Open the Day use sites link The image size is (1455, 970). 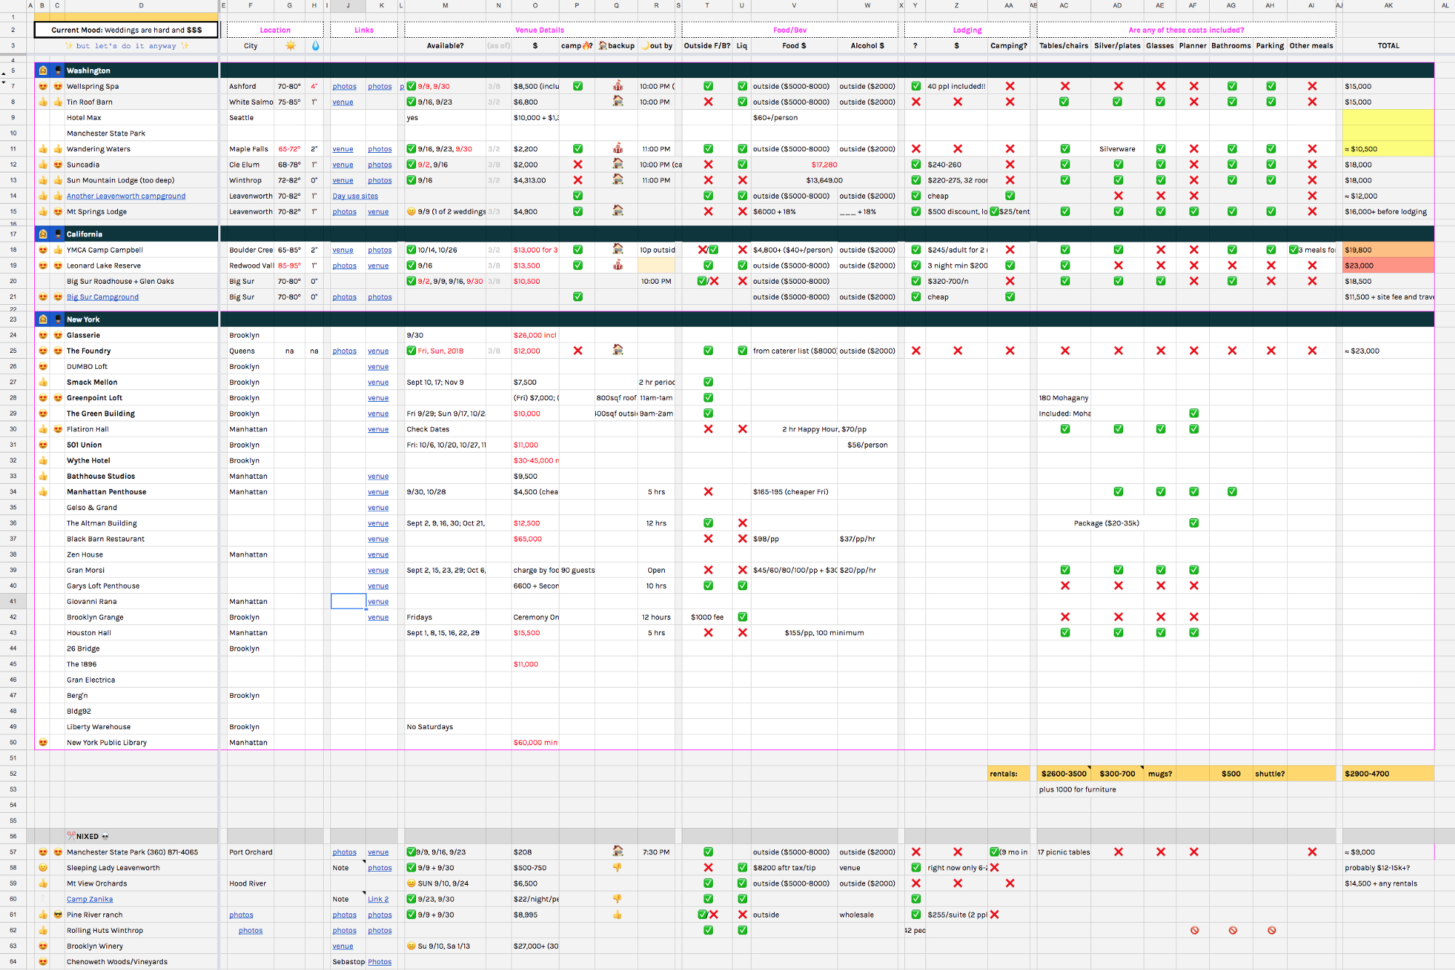point(355,196)
